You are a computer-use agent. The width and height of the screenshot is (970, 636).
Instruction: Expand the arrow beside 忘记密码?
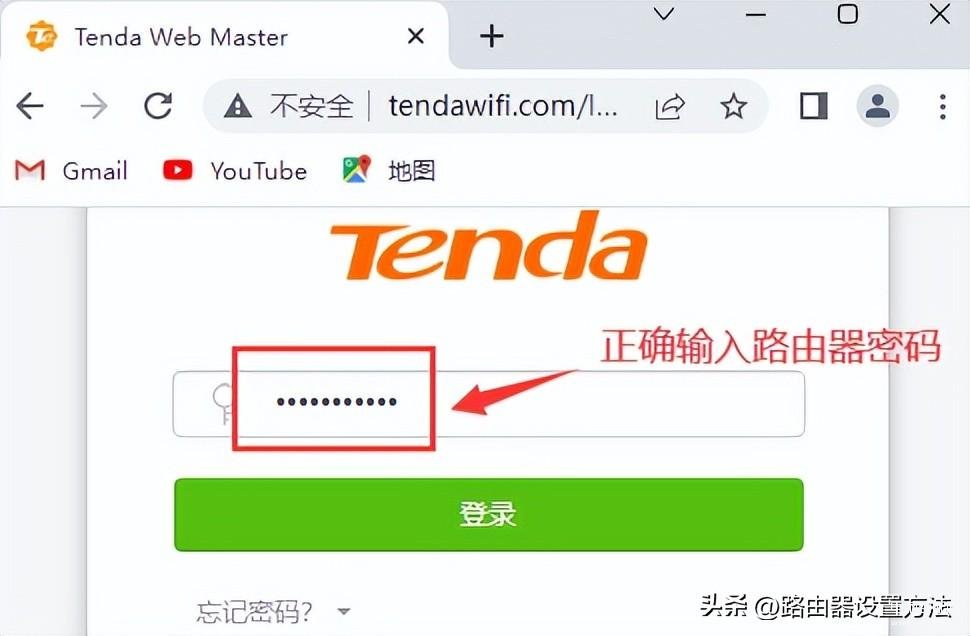click(343, 611)
